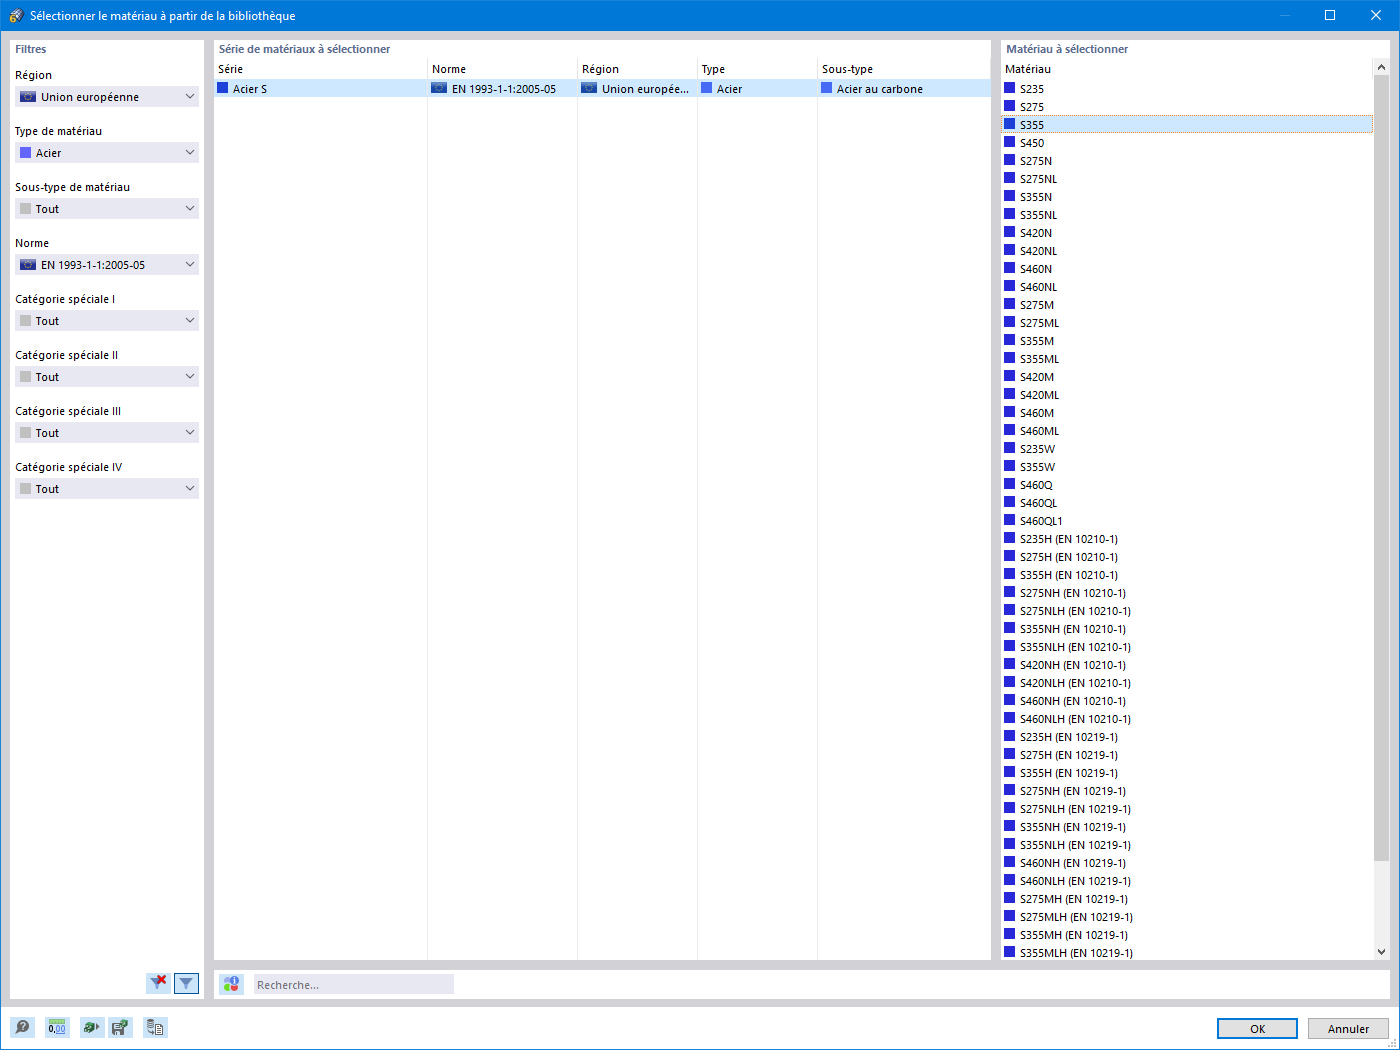Viewport: 1400px width, 1050px height.
Task: Select material S460N
Action: click(1187, 268)
